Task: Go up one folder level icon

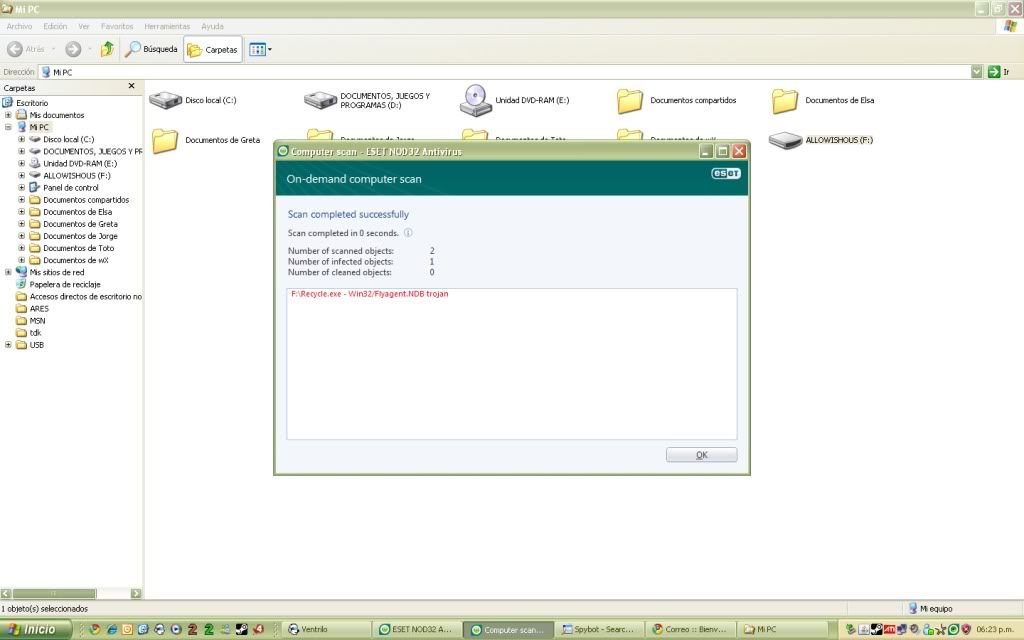Action: click(107, 49)
